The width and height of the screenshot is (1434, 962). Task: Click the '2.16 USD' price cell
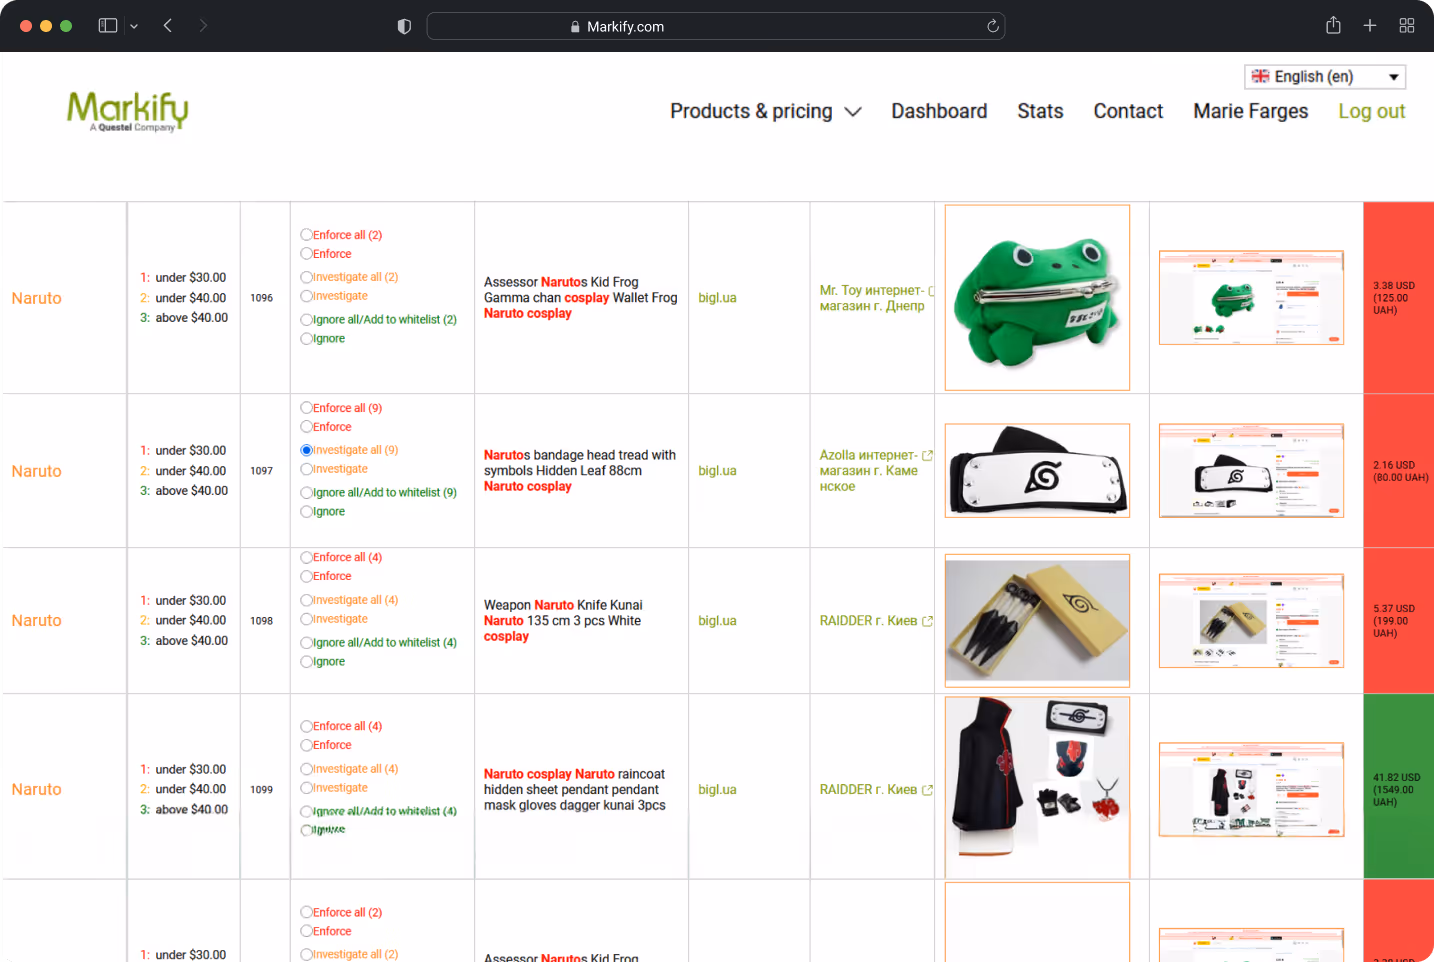tap(1398, 471)
